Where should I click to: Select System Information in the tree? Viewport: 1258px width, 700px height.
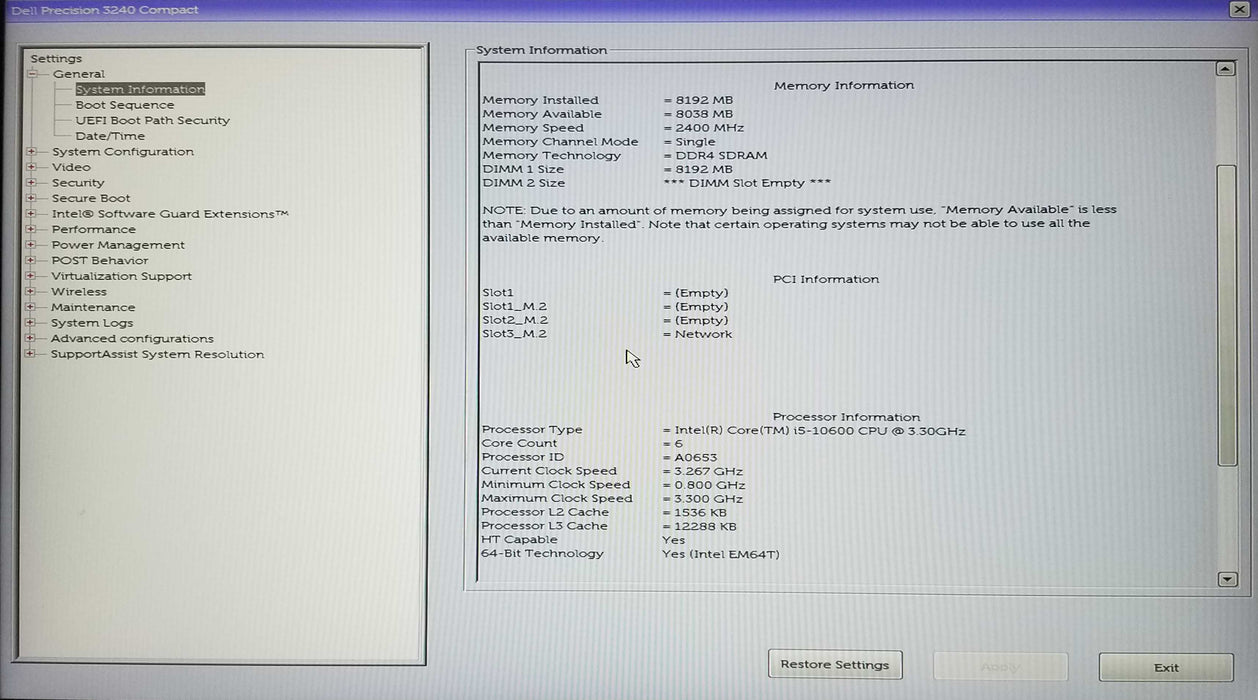pyautogui.click(x=140, y=89)
